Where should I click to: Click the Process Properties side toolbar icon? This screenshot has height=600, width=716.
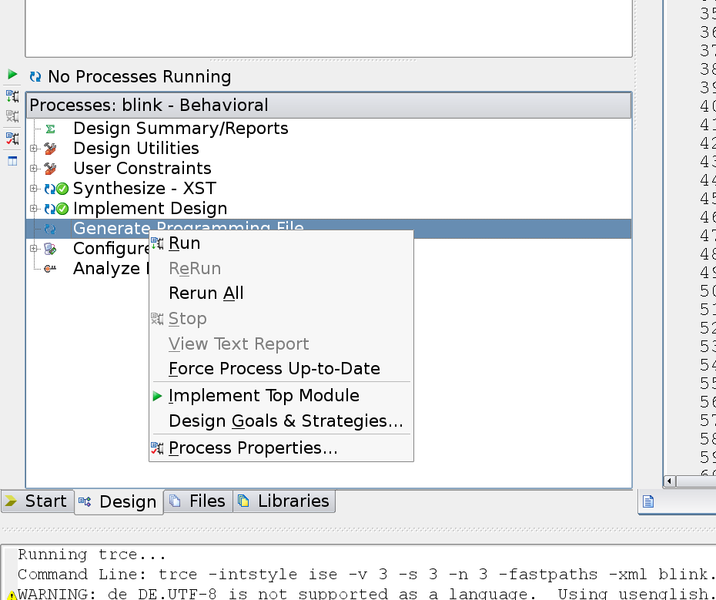pos(12,138)
